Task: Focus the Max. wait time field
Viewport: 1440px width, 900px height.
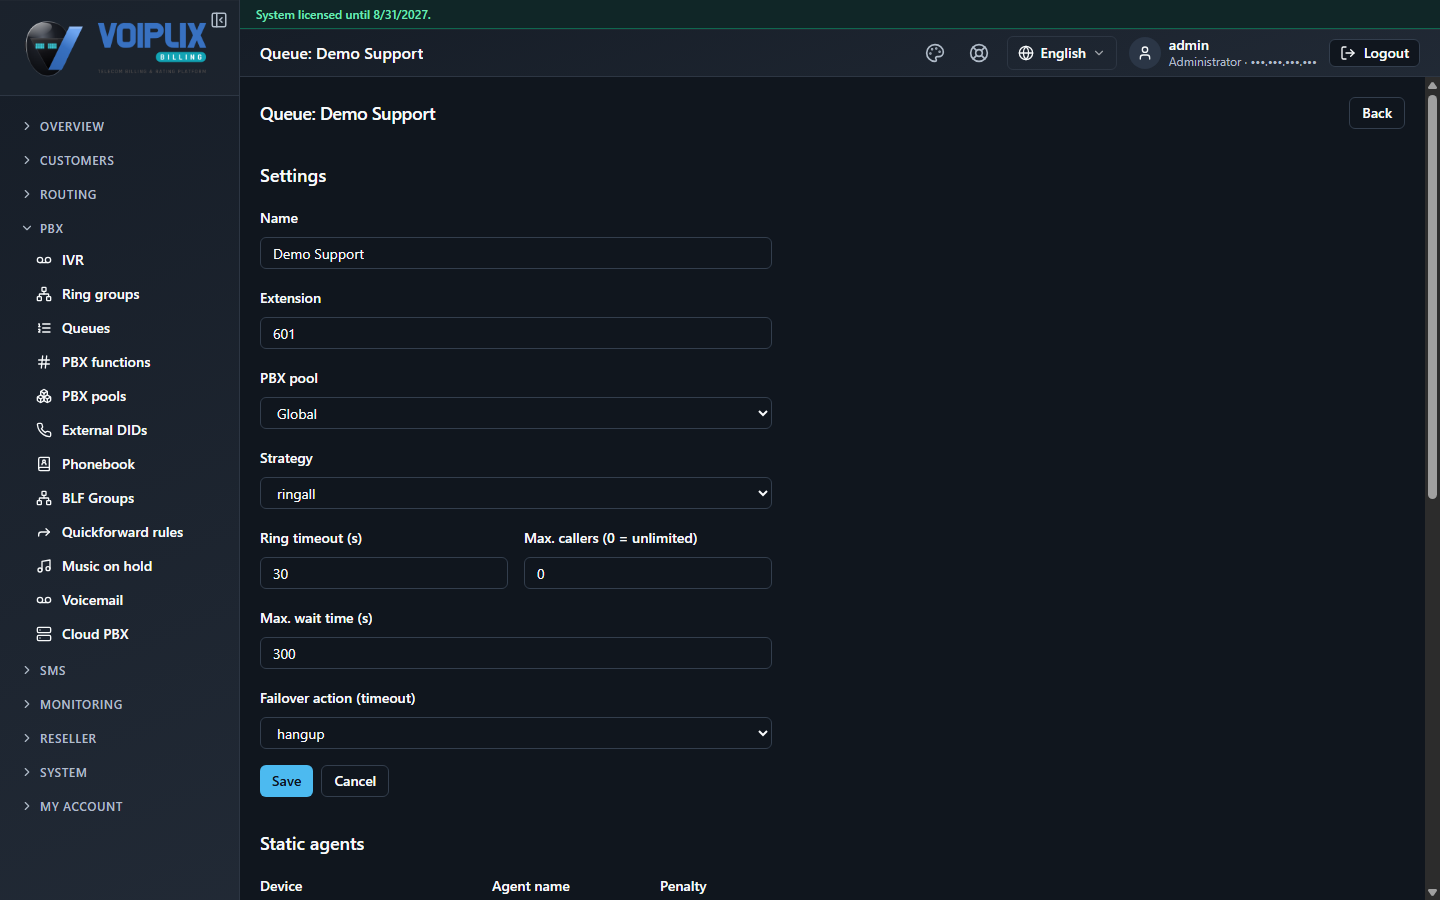Action: [x=516, y=653]
